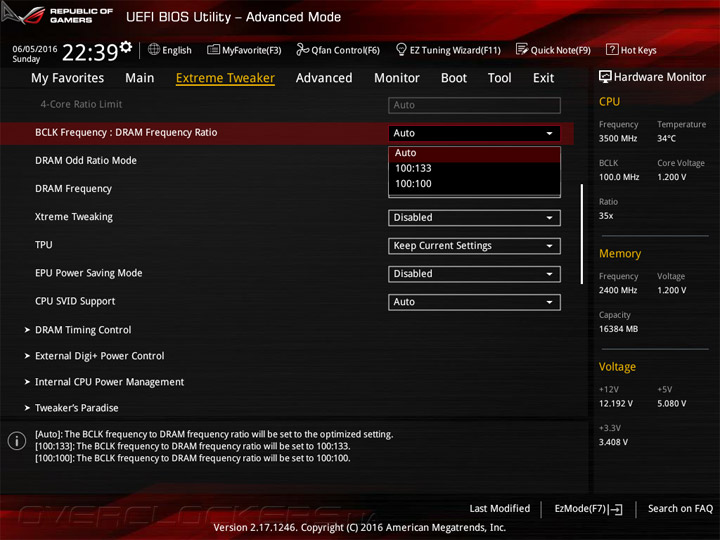Image resolution: width=720 pixels, height=540 pixels.
Task: Click the 16384 MB capacity value
Action: (x=618, y=329)
